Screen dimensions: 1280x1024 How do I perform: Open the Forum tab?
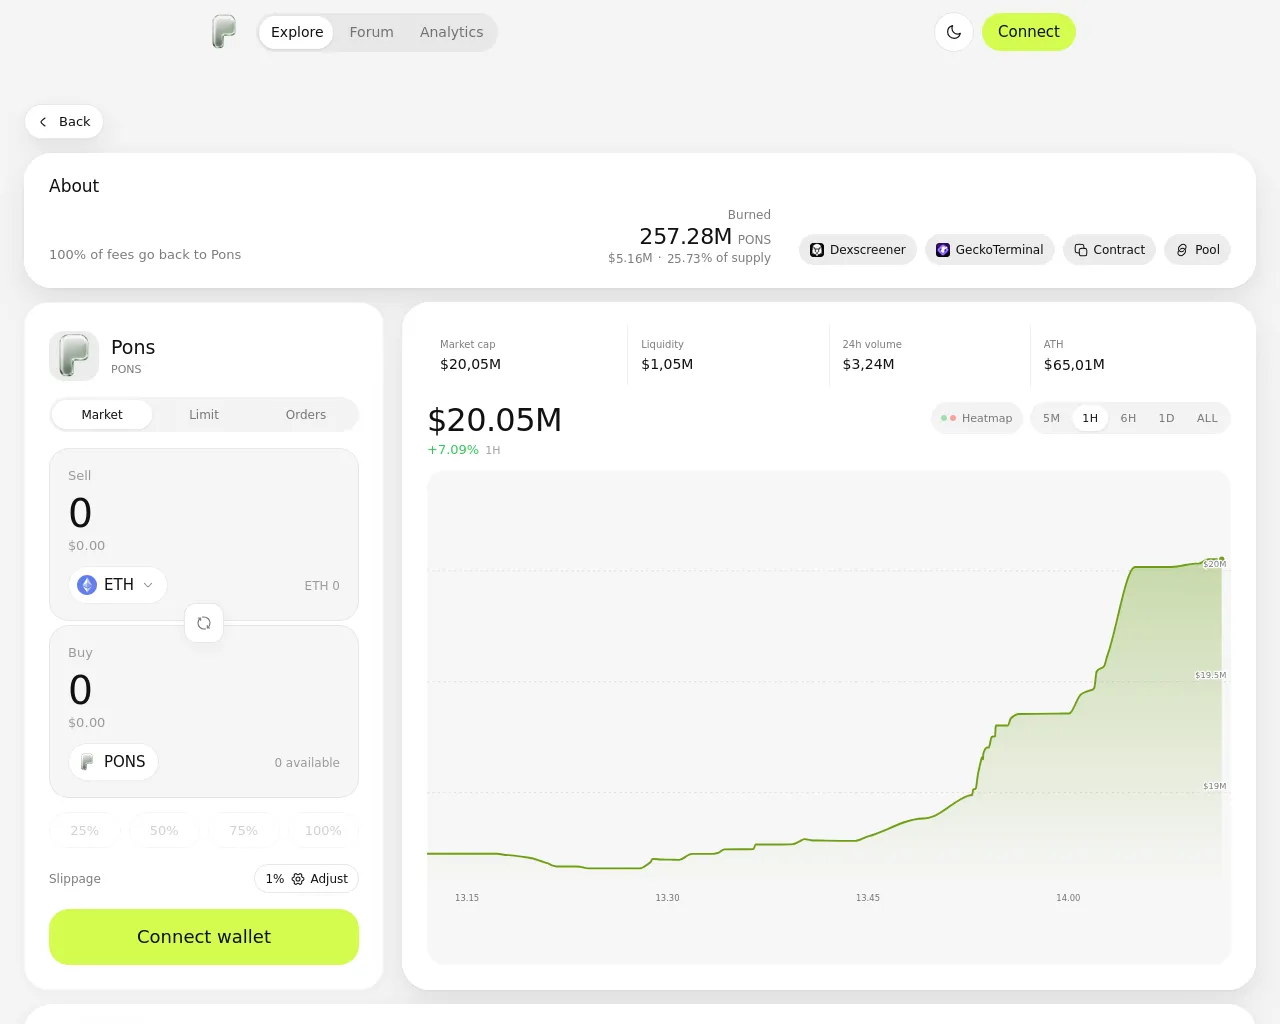tap(371, 32)
